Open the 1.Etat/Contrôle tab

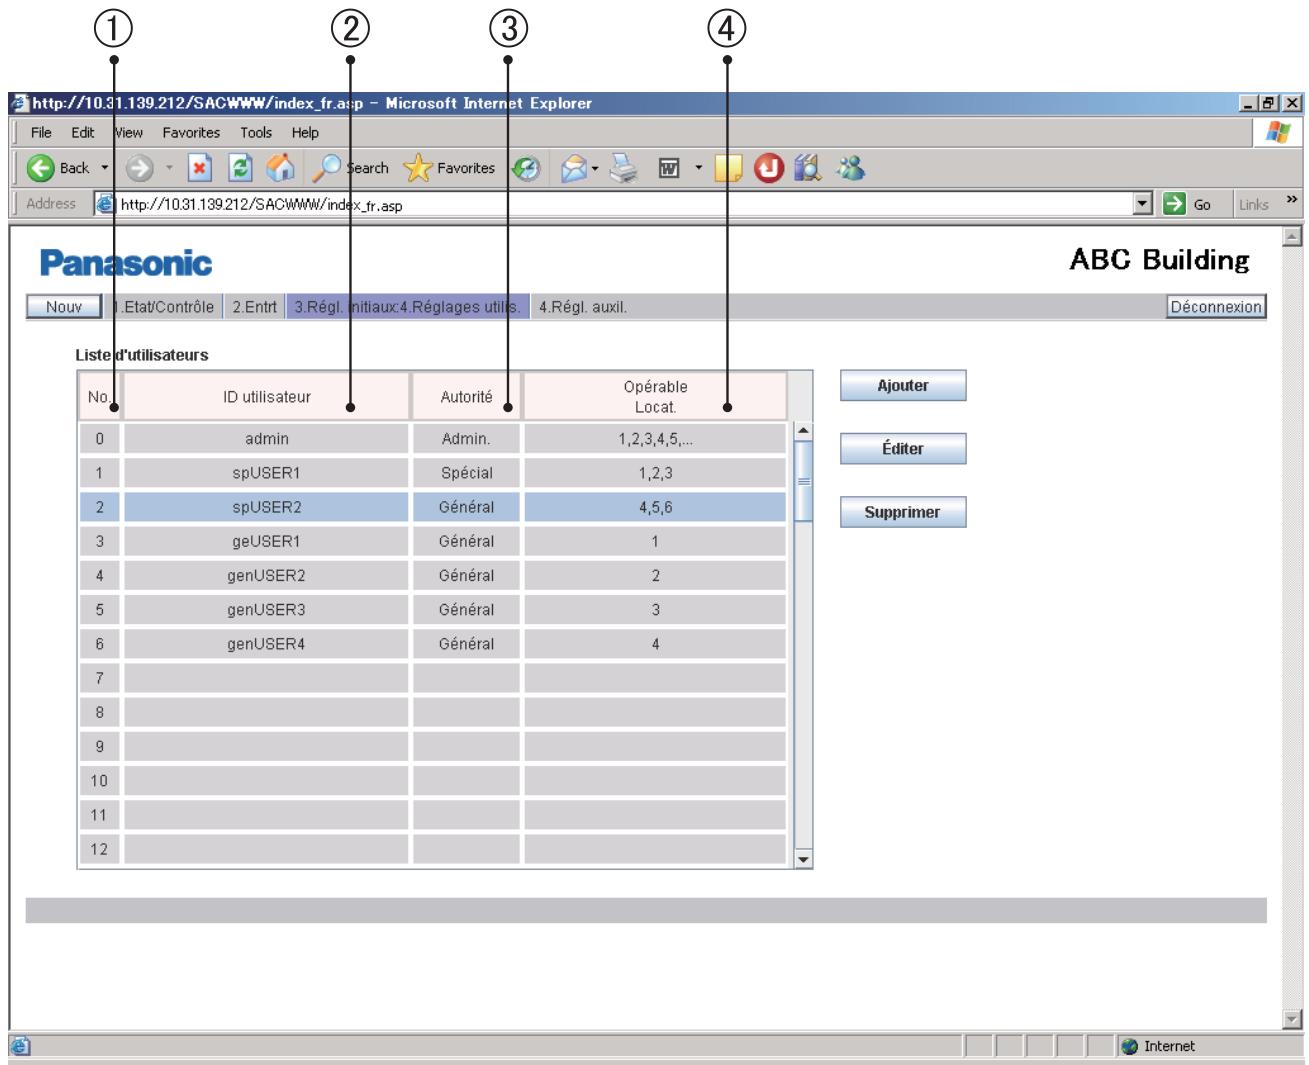[165, 307]
